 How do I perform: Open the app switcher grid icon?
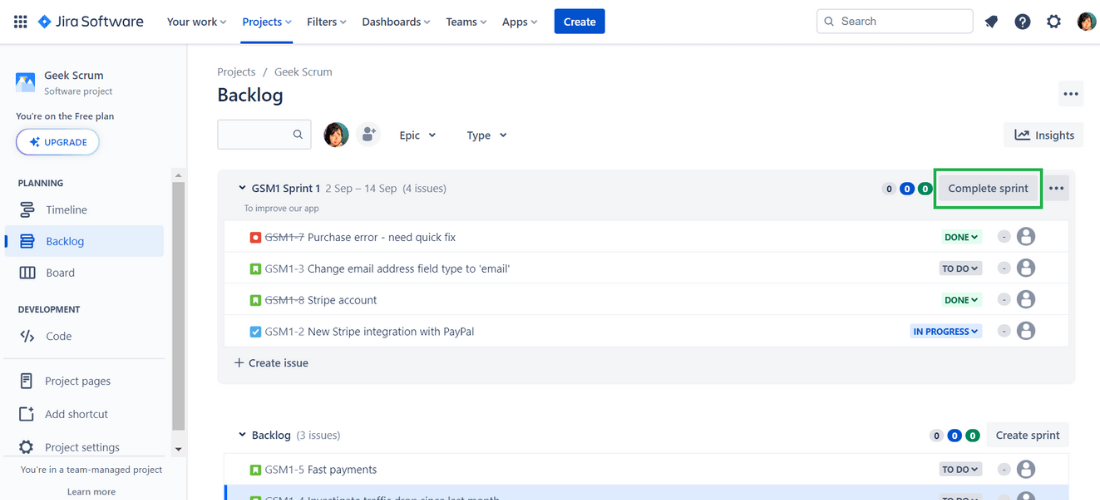(x=20, y=22)
